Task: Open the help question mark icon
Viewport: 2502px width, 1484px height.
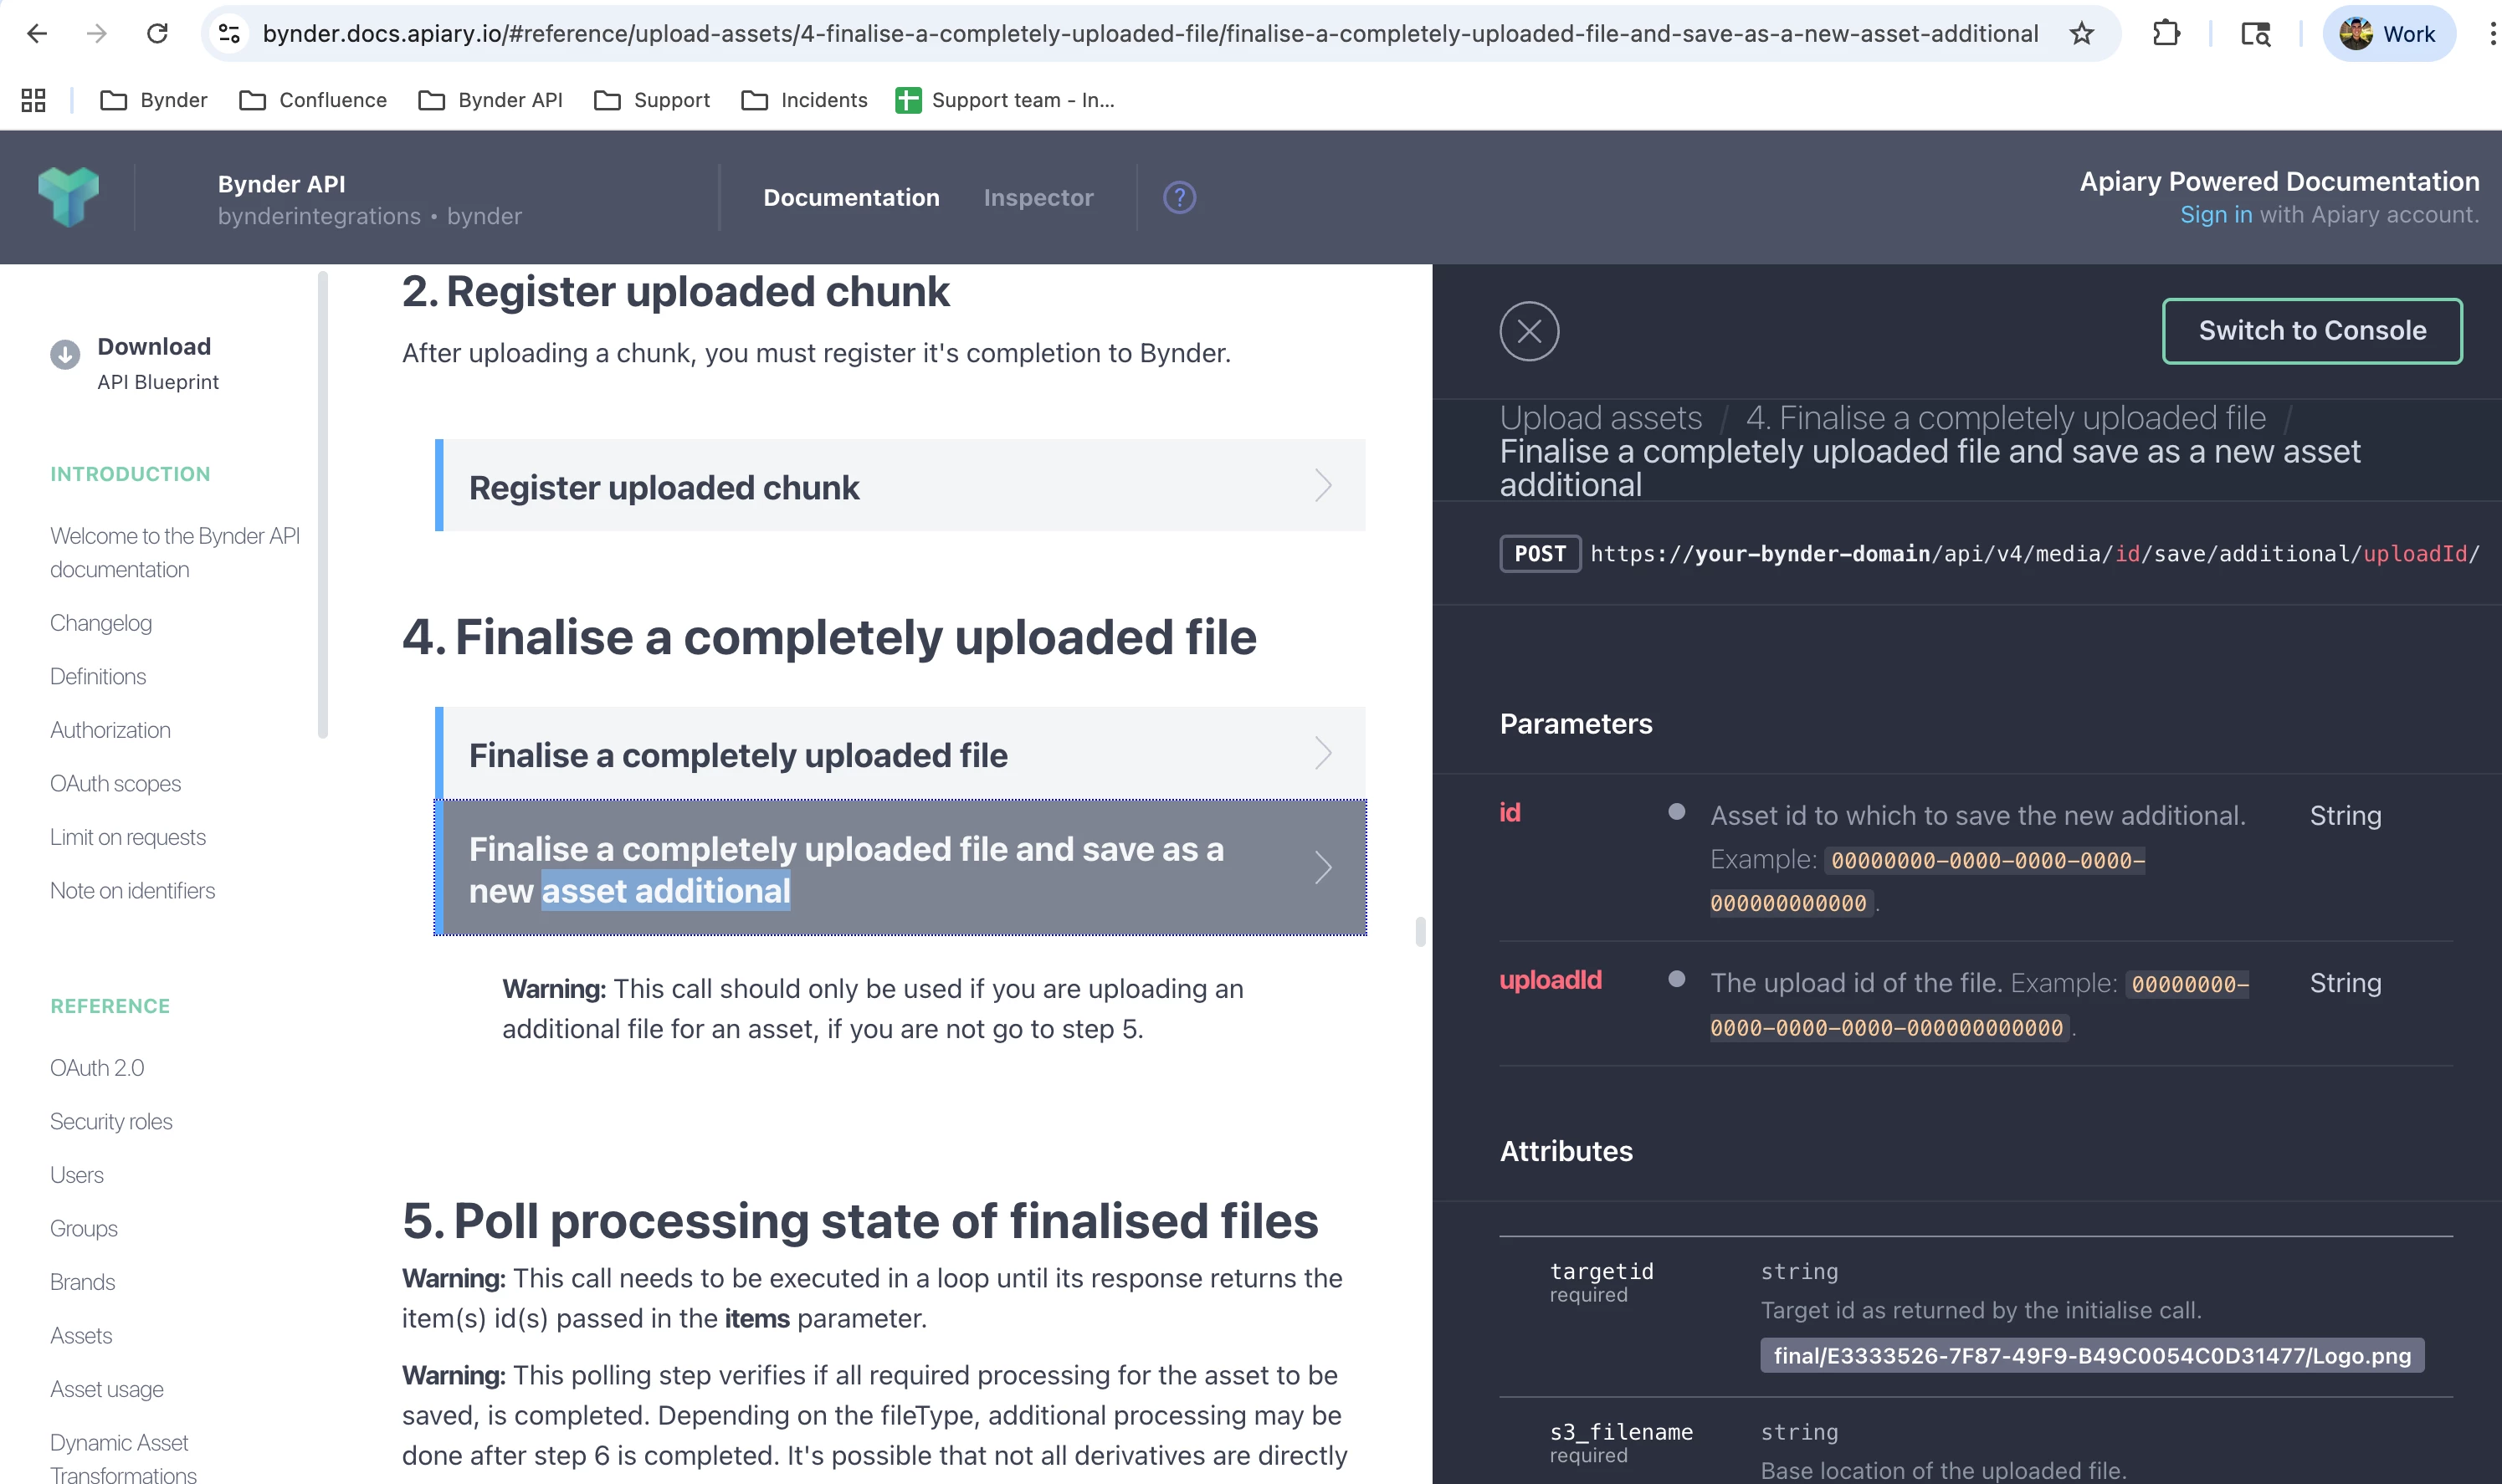Action: pyautogui.click(x=1179, y=198)
